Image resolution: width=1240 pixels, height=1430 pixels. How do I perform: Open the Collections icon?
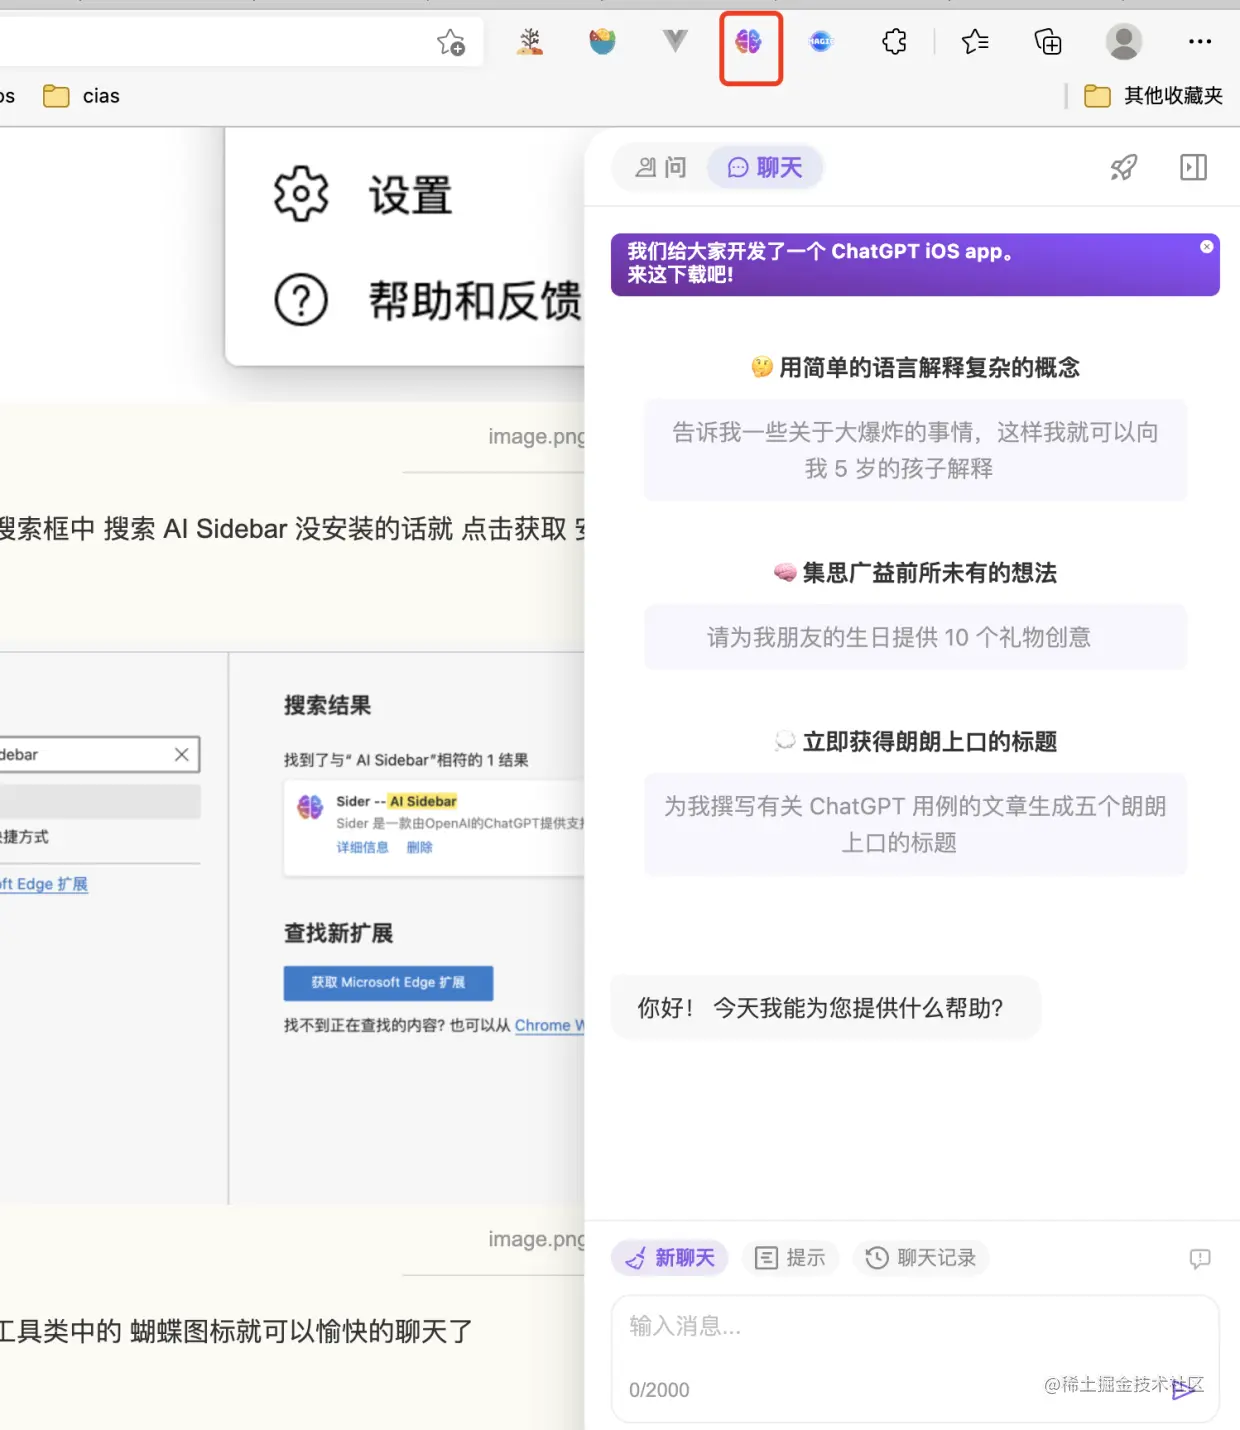point(1048,41)
